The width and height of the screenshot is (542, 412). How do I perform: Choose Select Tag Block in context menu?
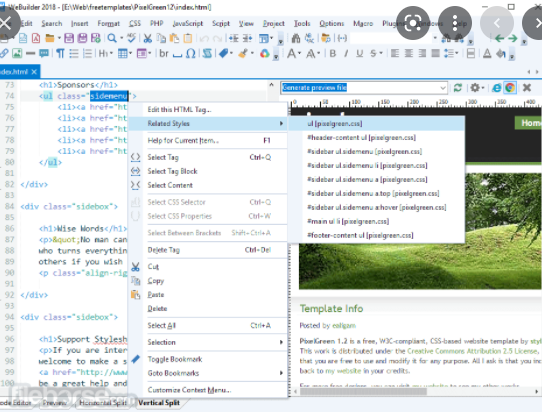point(208,171)
